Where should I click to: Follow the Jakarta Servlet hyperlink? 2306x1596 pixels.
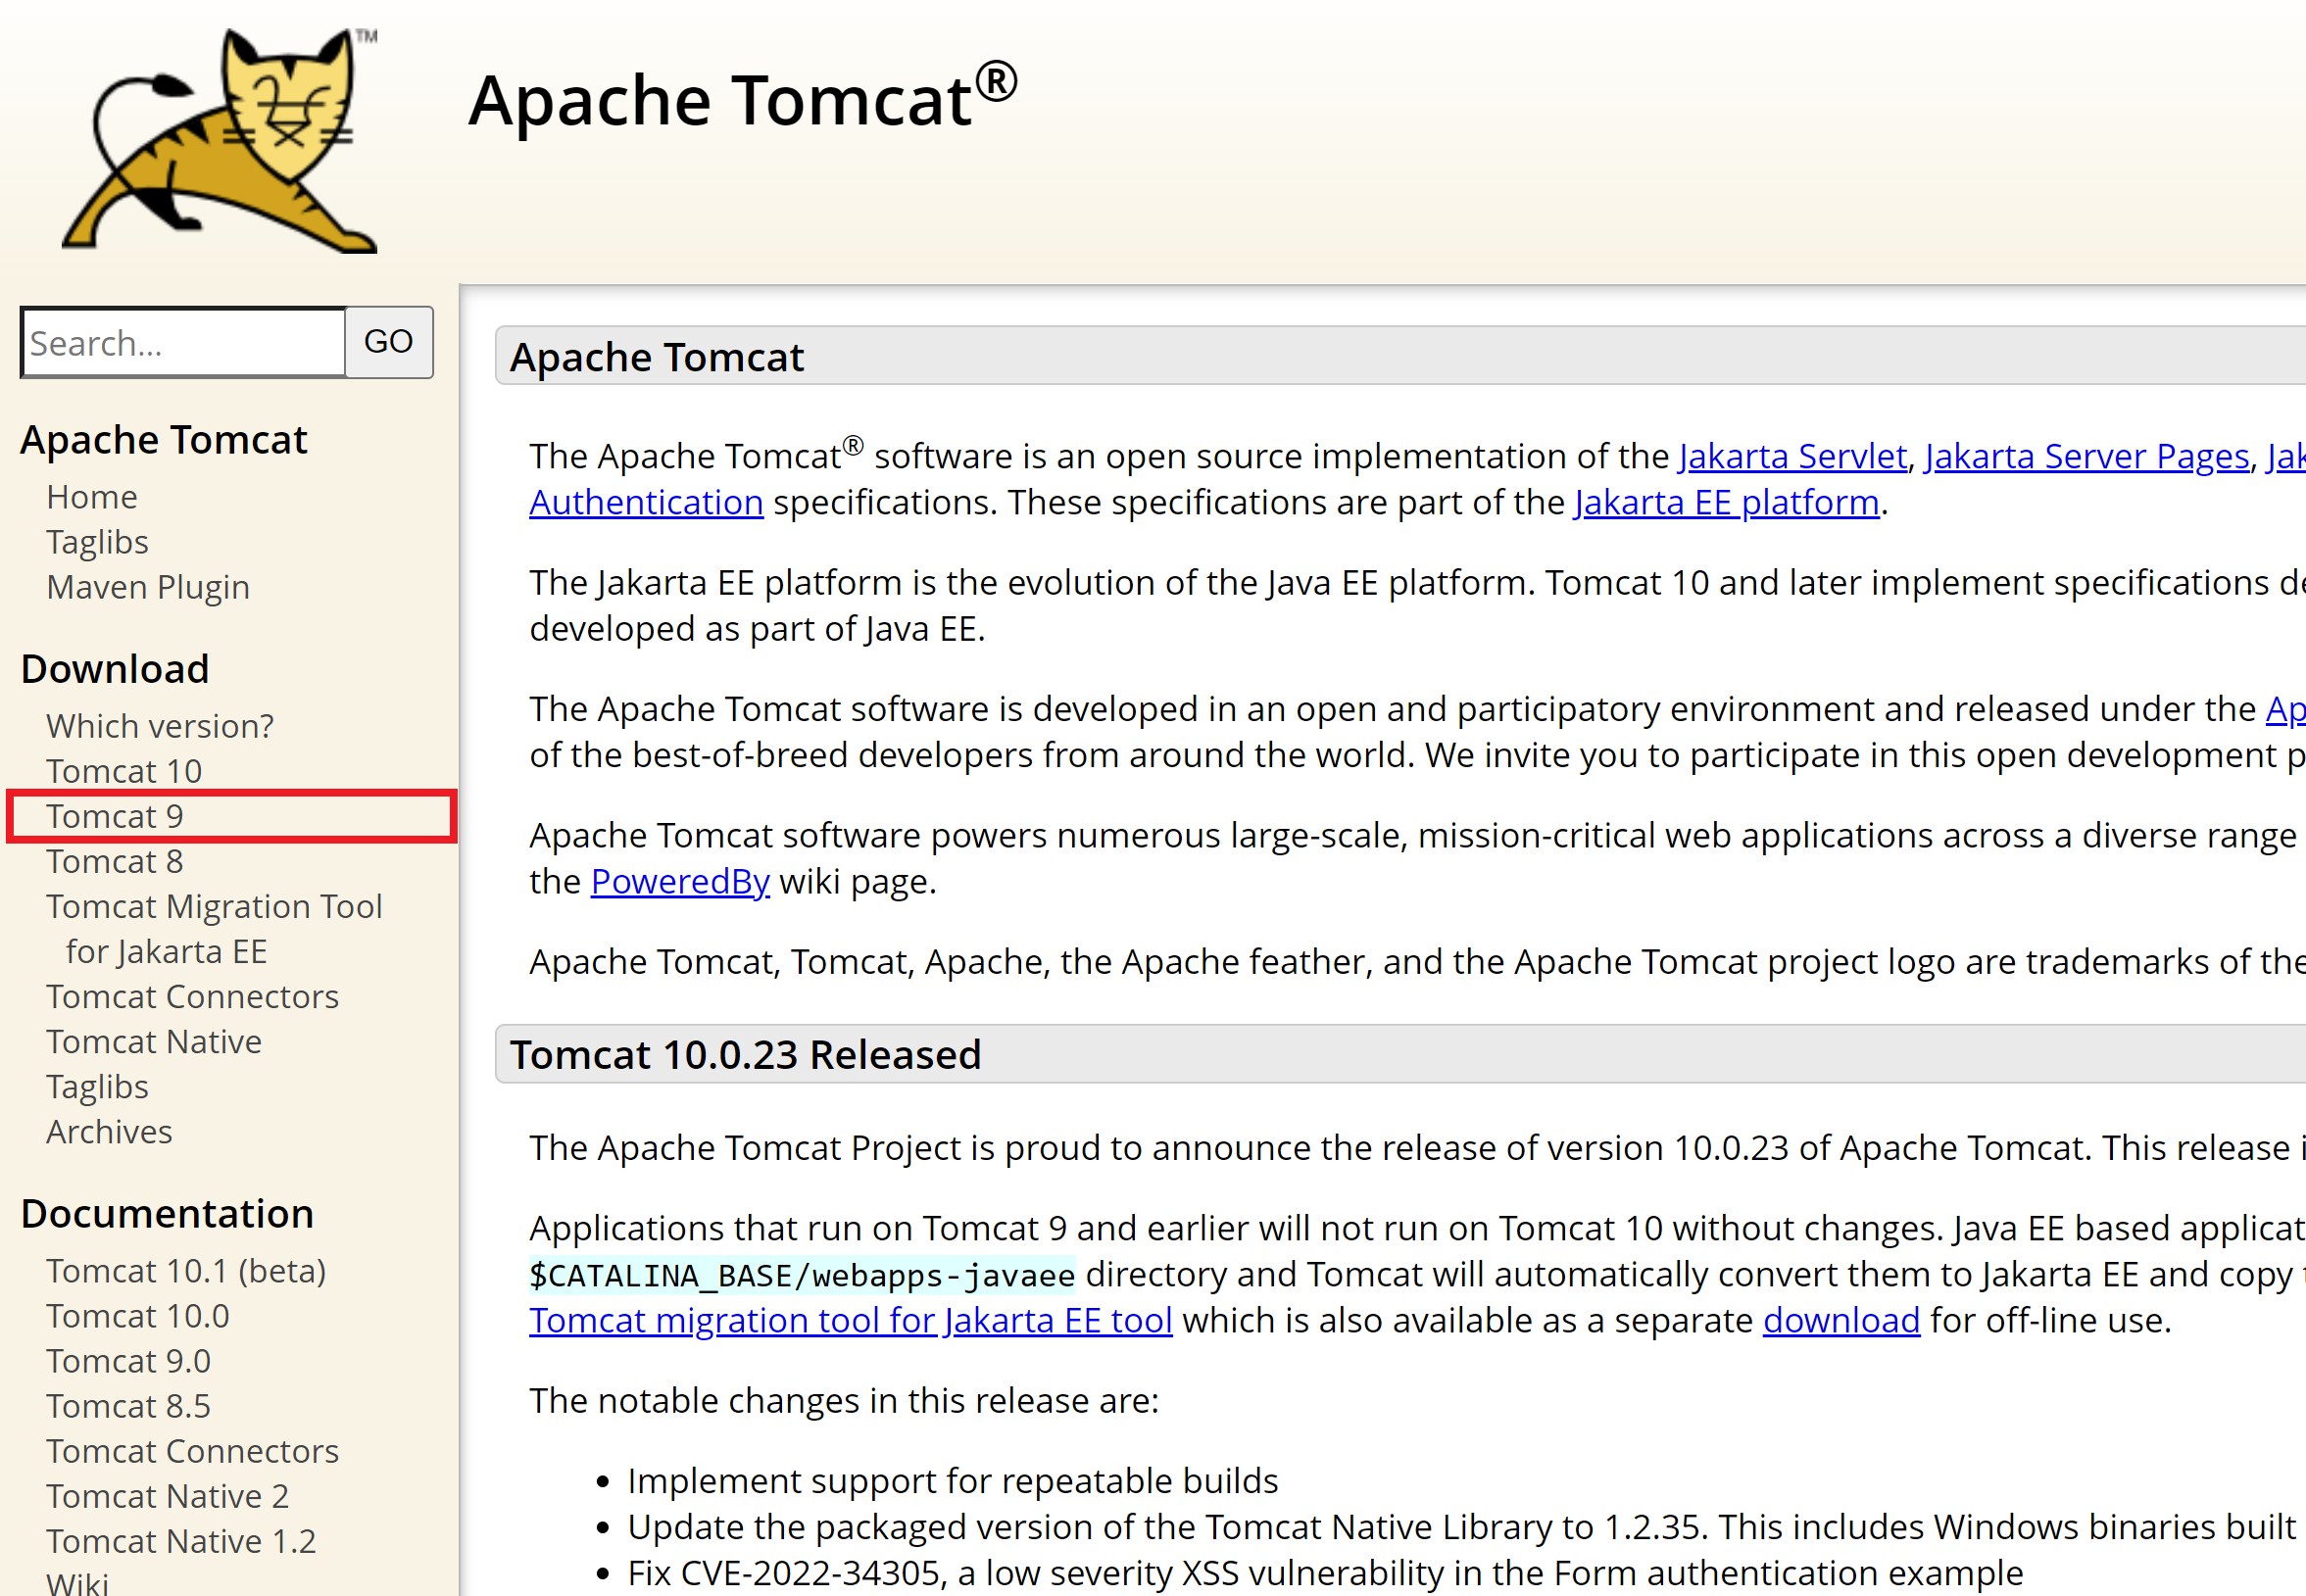(1792, 456)
